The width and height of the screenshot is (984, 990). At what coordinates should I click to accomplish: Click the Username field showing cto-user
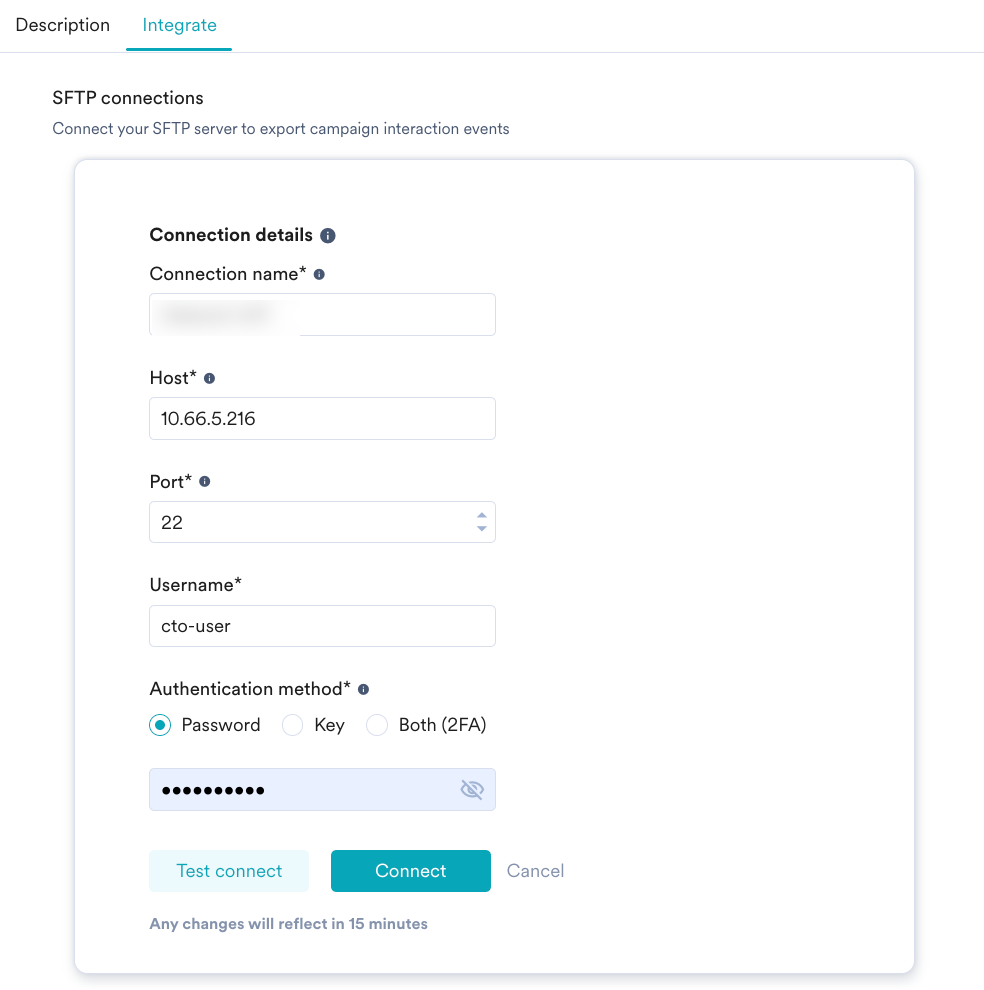pos(322,625)
